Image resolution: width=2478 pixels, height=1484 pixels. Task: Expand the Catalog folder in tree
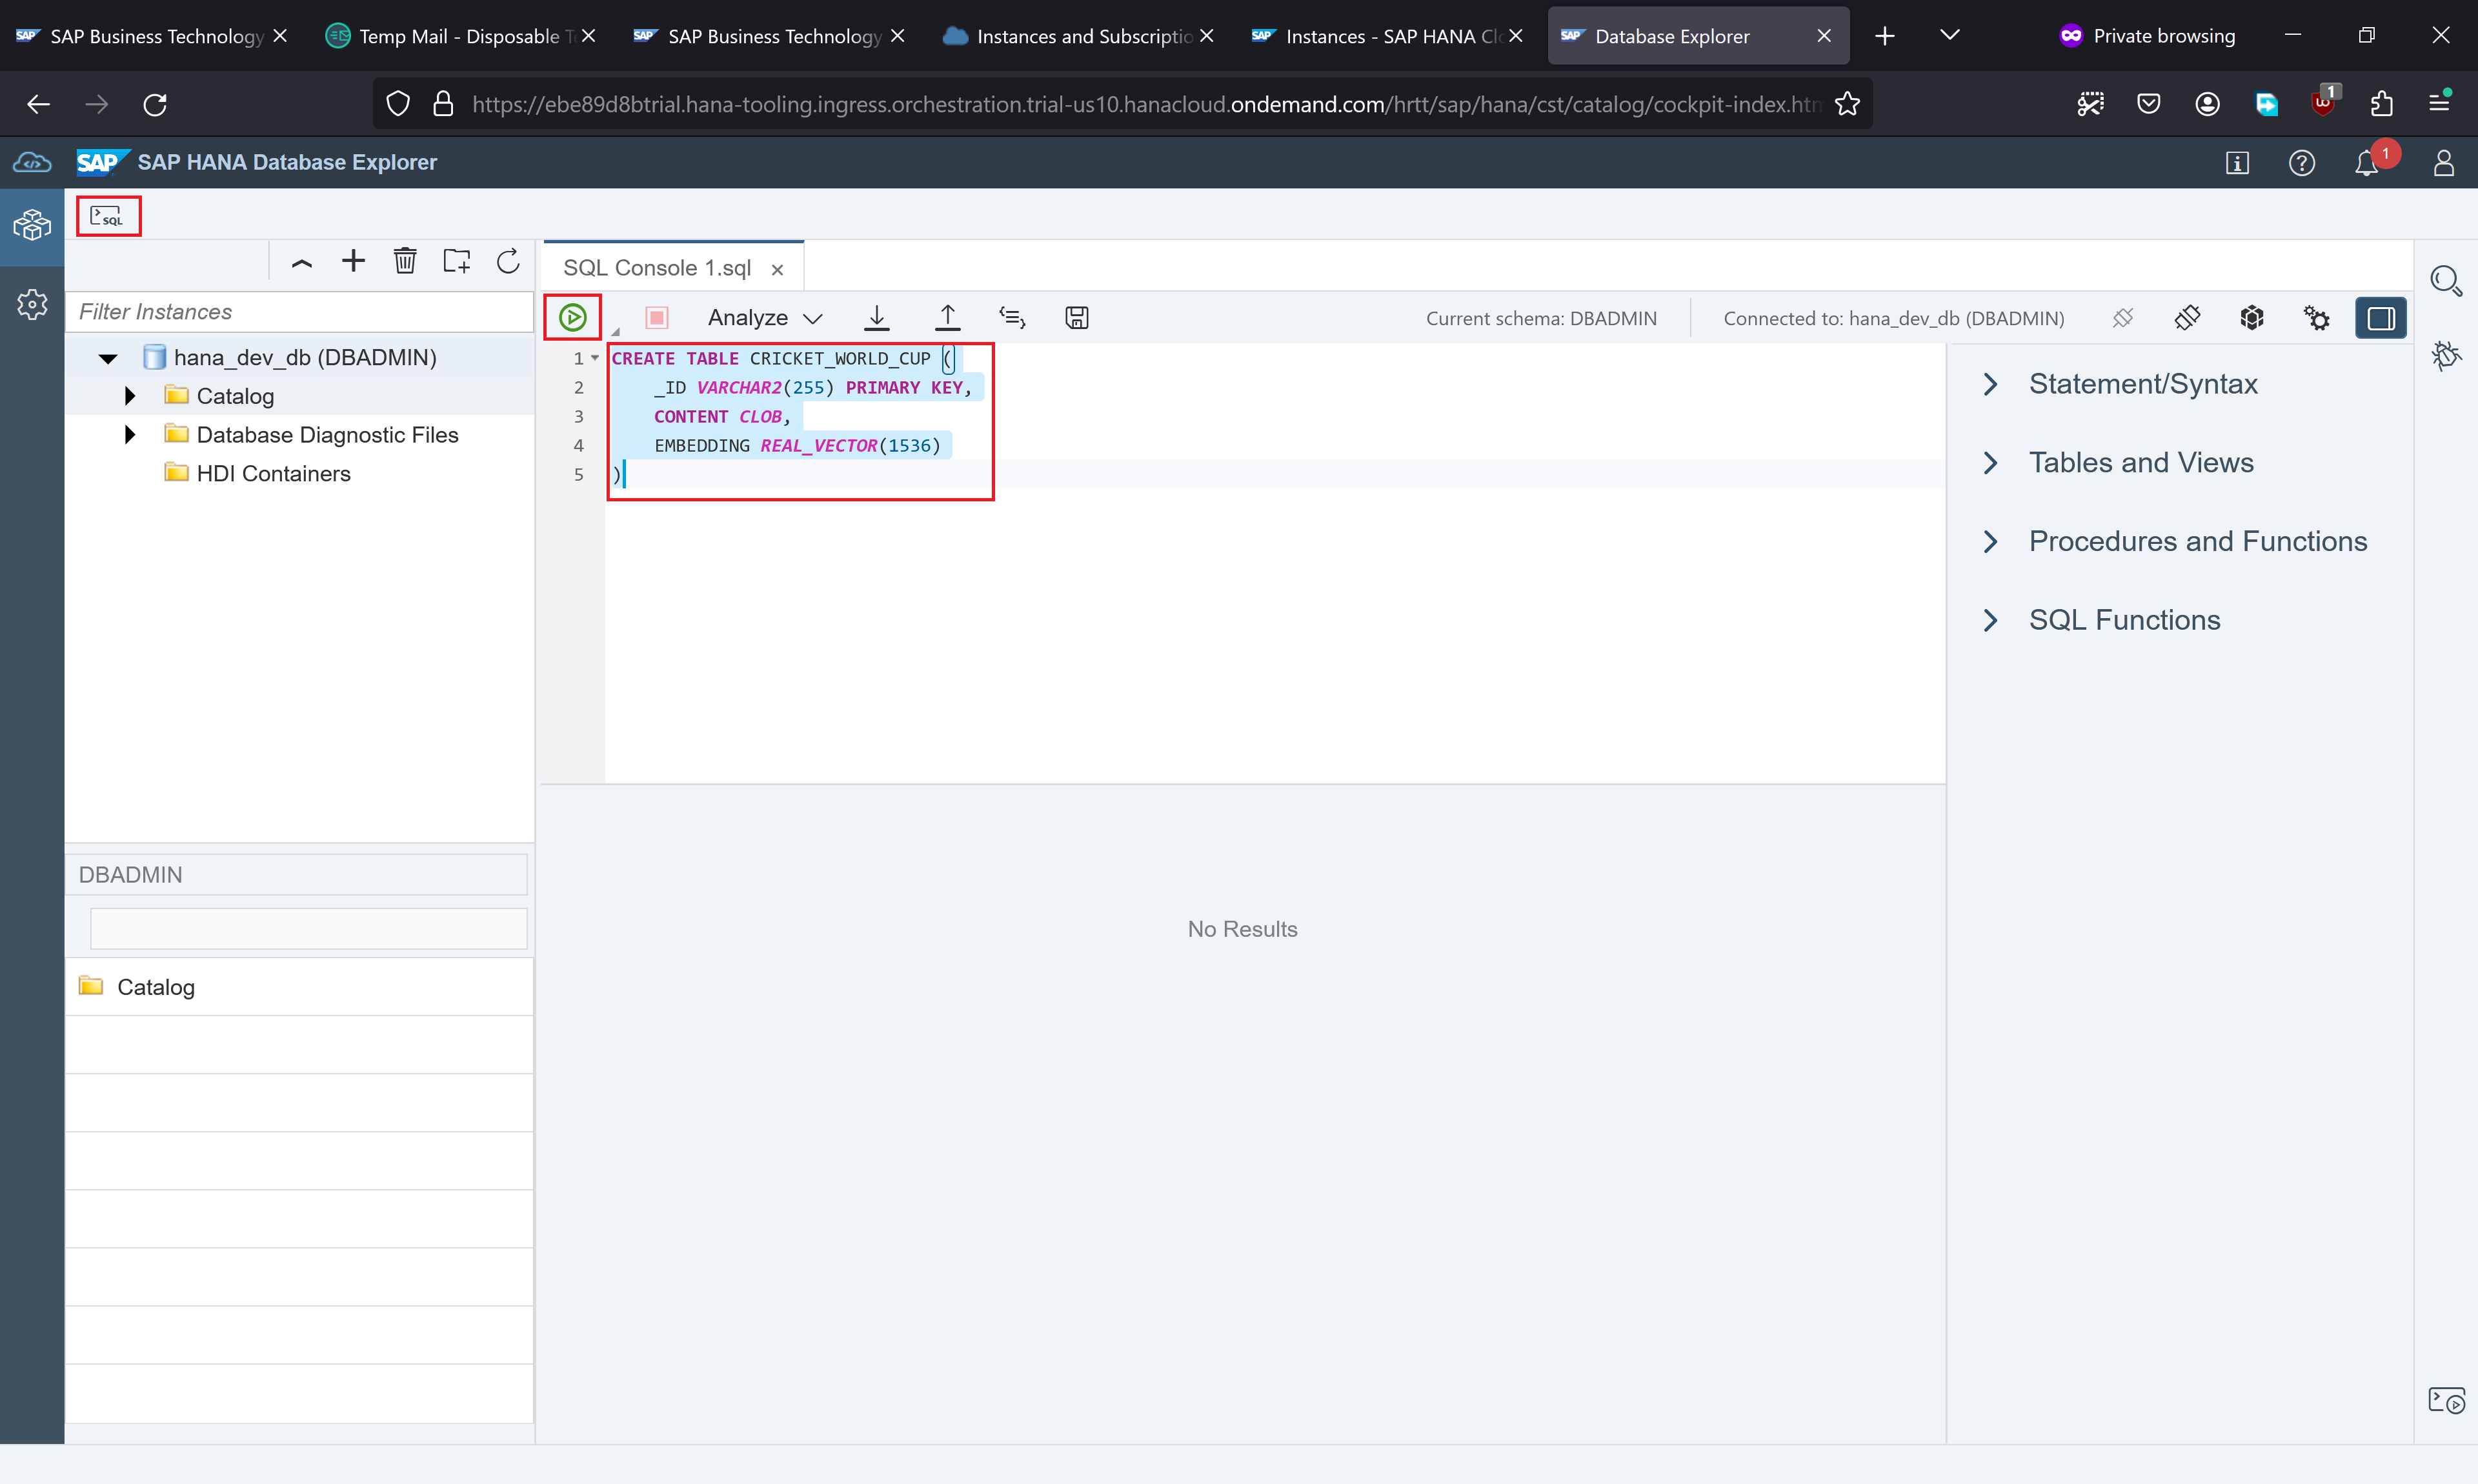[130, 396]
